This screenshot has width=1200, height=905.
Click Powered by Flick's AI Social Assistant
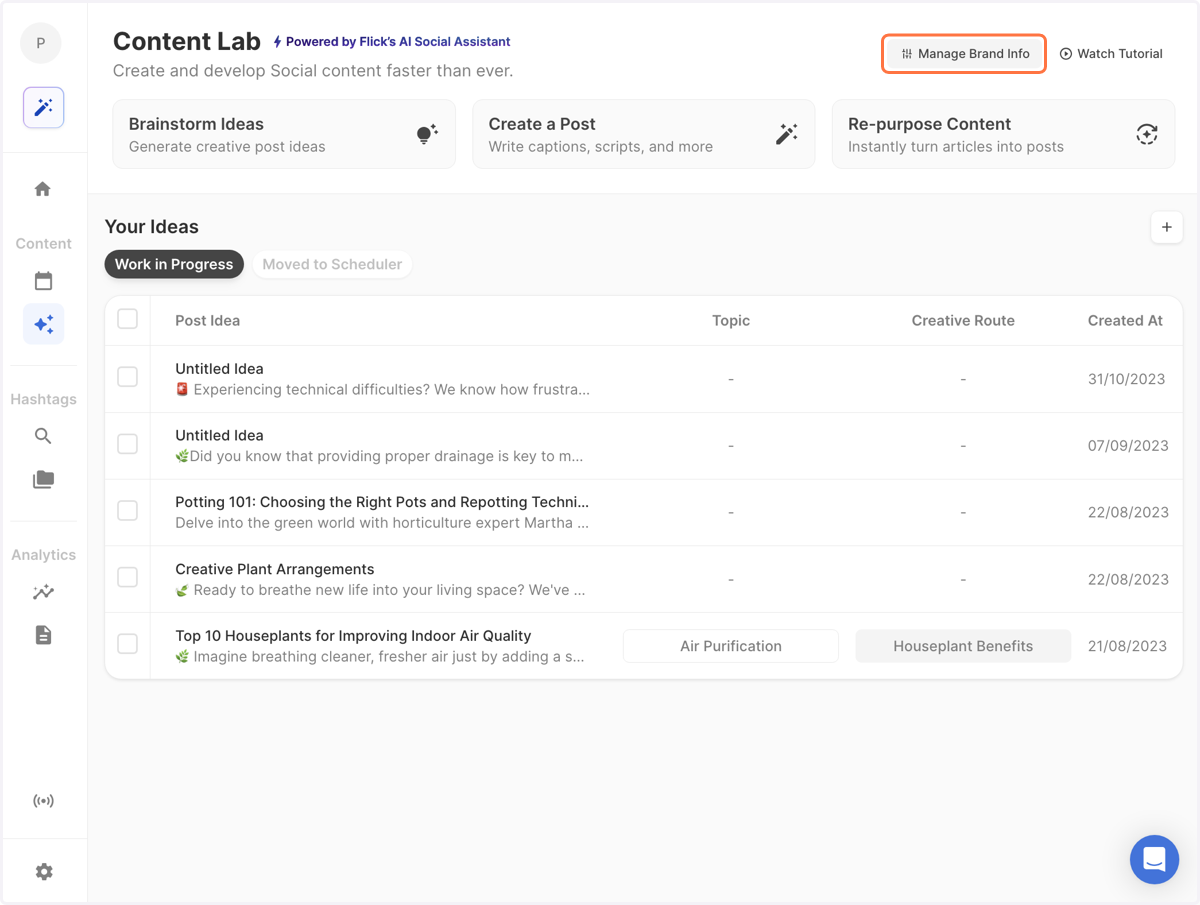click(392, 42)
